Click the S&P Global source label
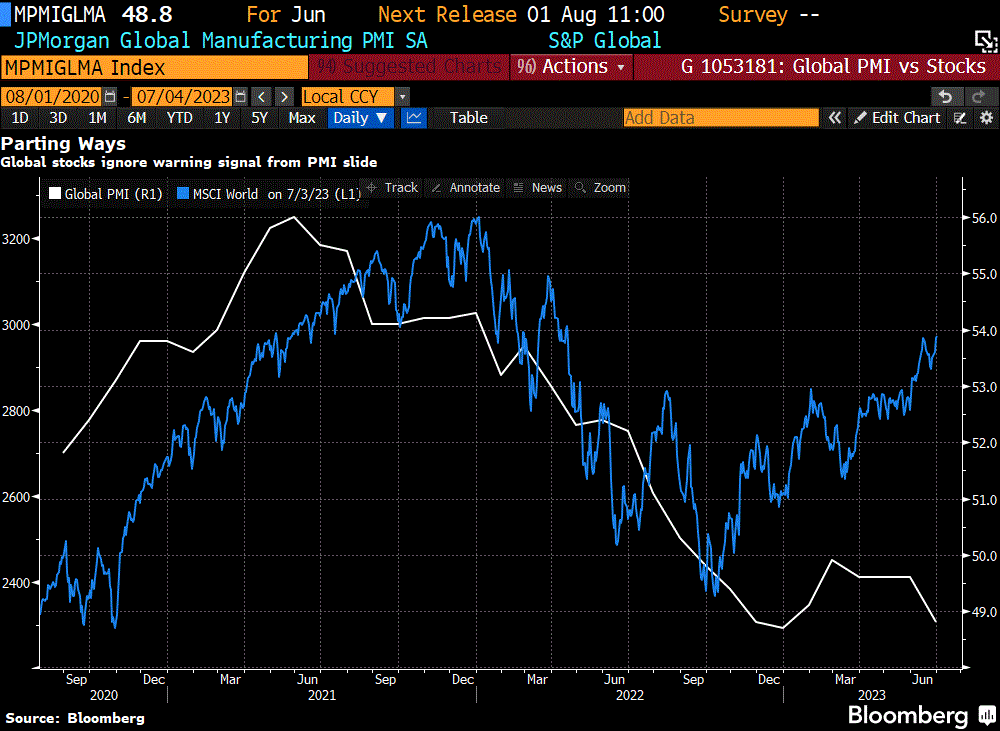The image size is (1000, 731). 605,41
